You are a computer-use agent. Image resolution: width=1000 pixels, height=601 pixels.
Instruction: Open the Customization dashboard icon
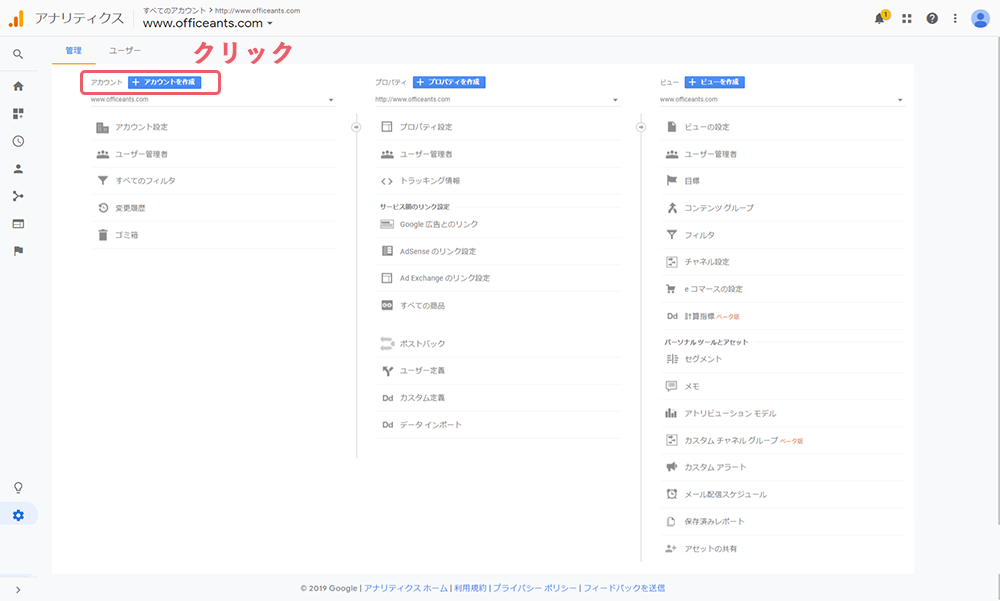pyautogui.click(x=18, y=113)
